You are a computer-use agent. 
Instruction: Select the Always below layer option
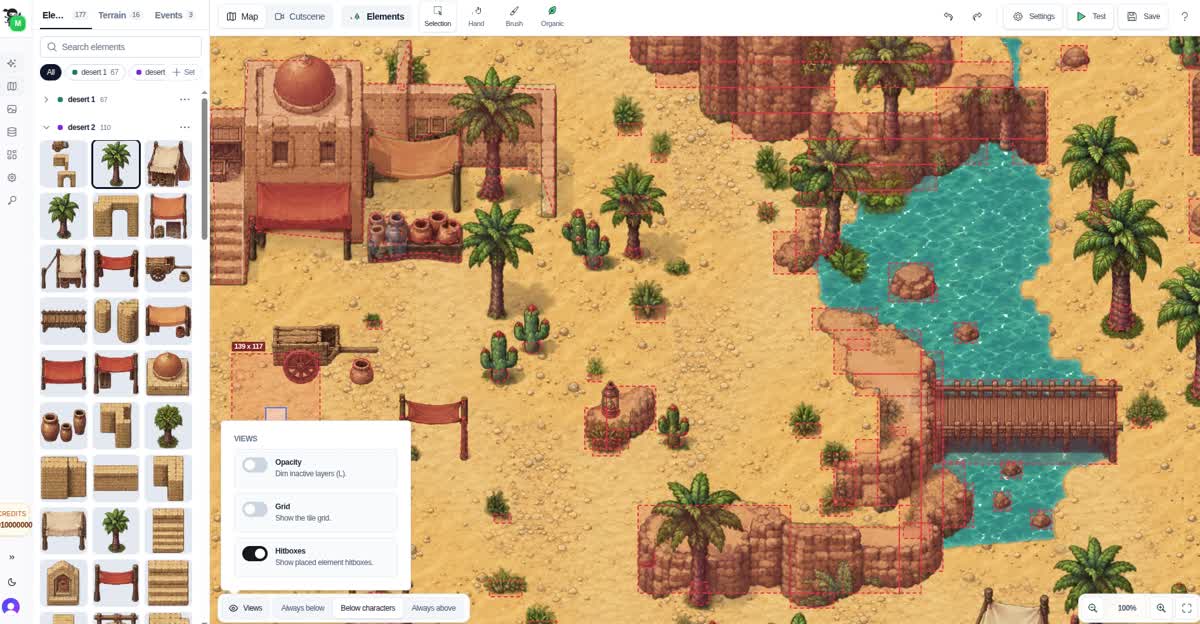pos(303,608)
